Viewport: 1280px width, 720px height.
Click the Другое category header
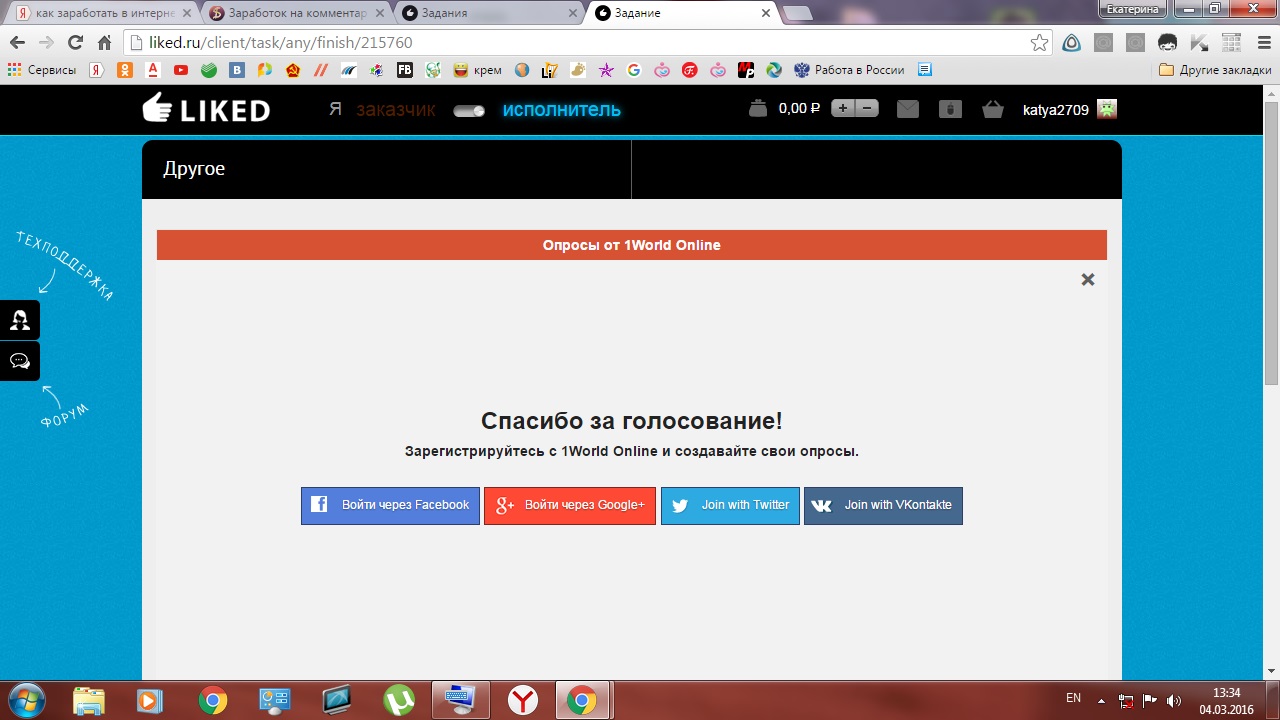pos(194,169)
